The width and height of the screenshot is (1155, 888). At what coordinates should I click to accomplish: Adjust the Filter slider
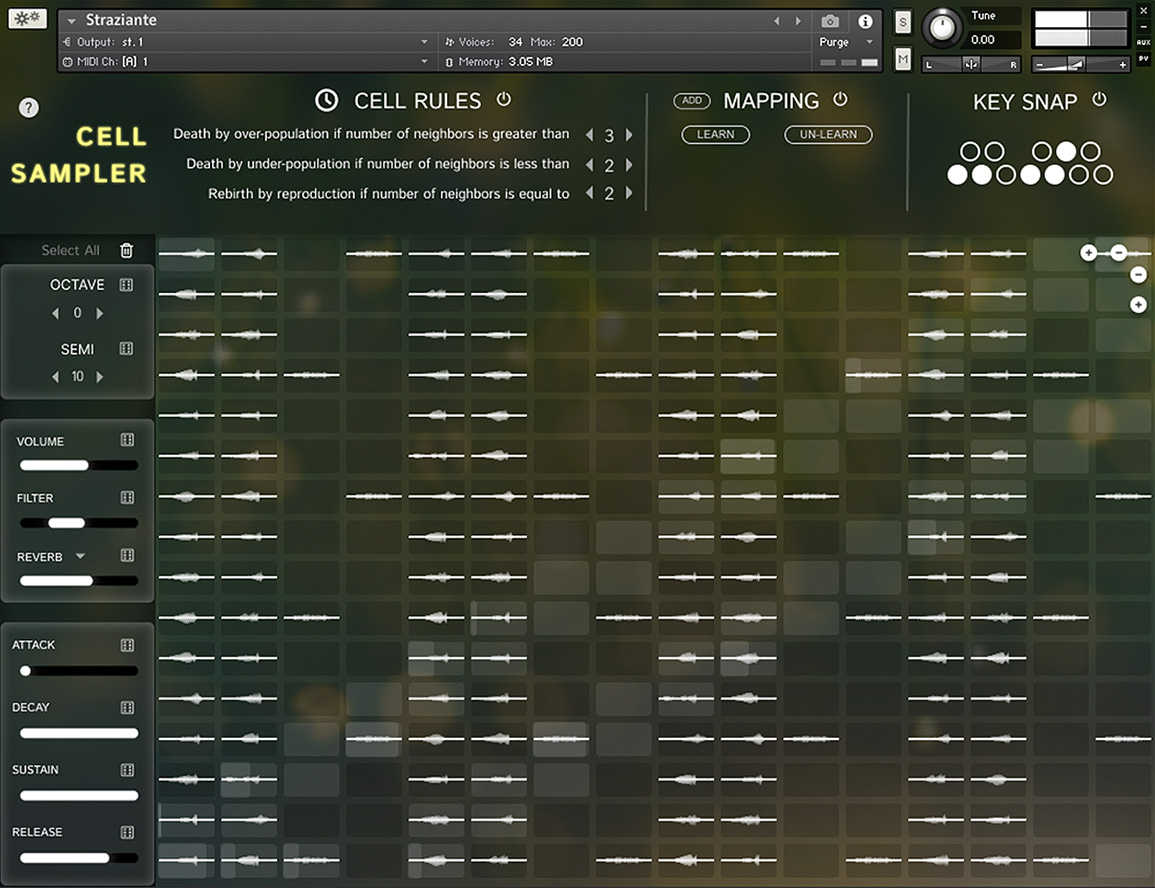coord(67,522)
